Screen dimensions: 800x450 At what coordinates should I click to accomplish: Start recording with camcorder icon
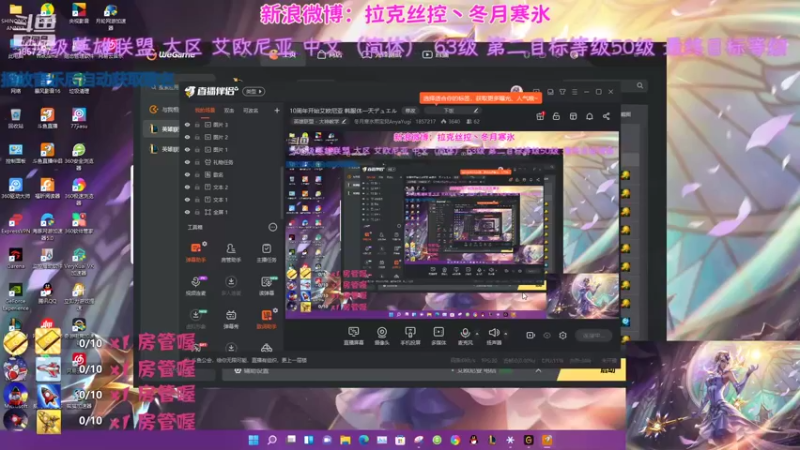click(x=531, y=335)
